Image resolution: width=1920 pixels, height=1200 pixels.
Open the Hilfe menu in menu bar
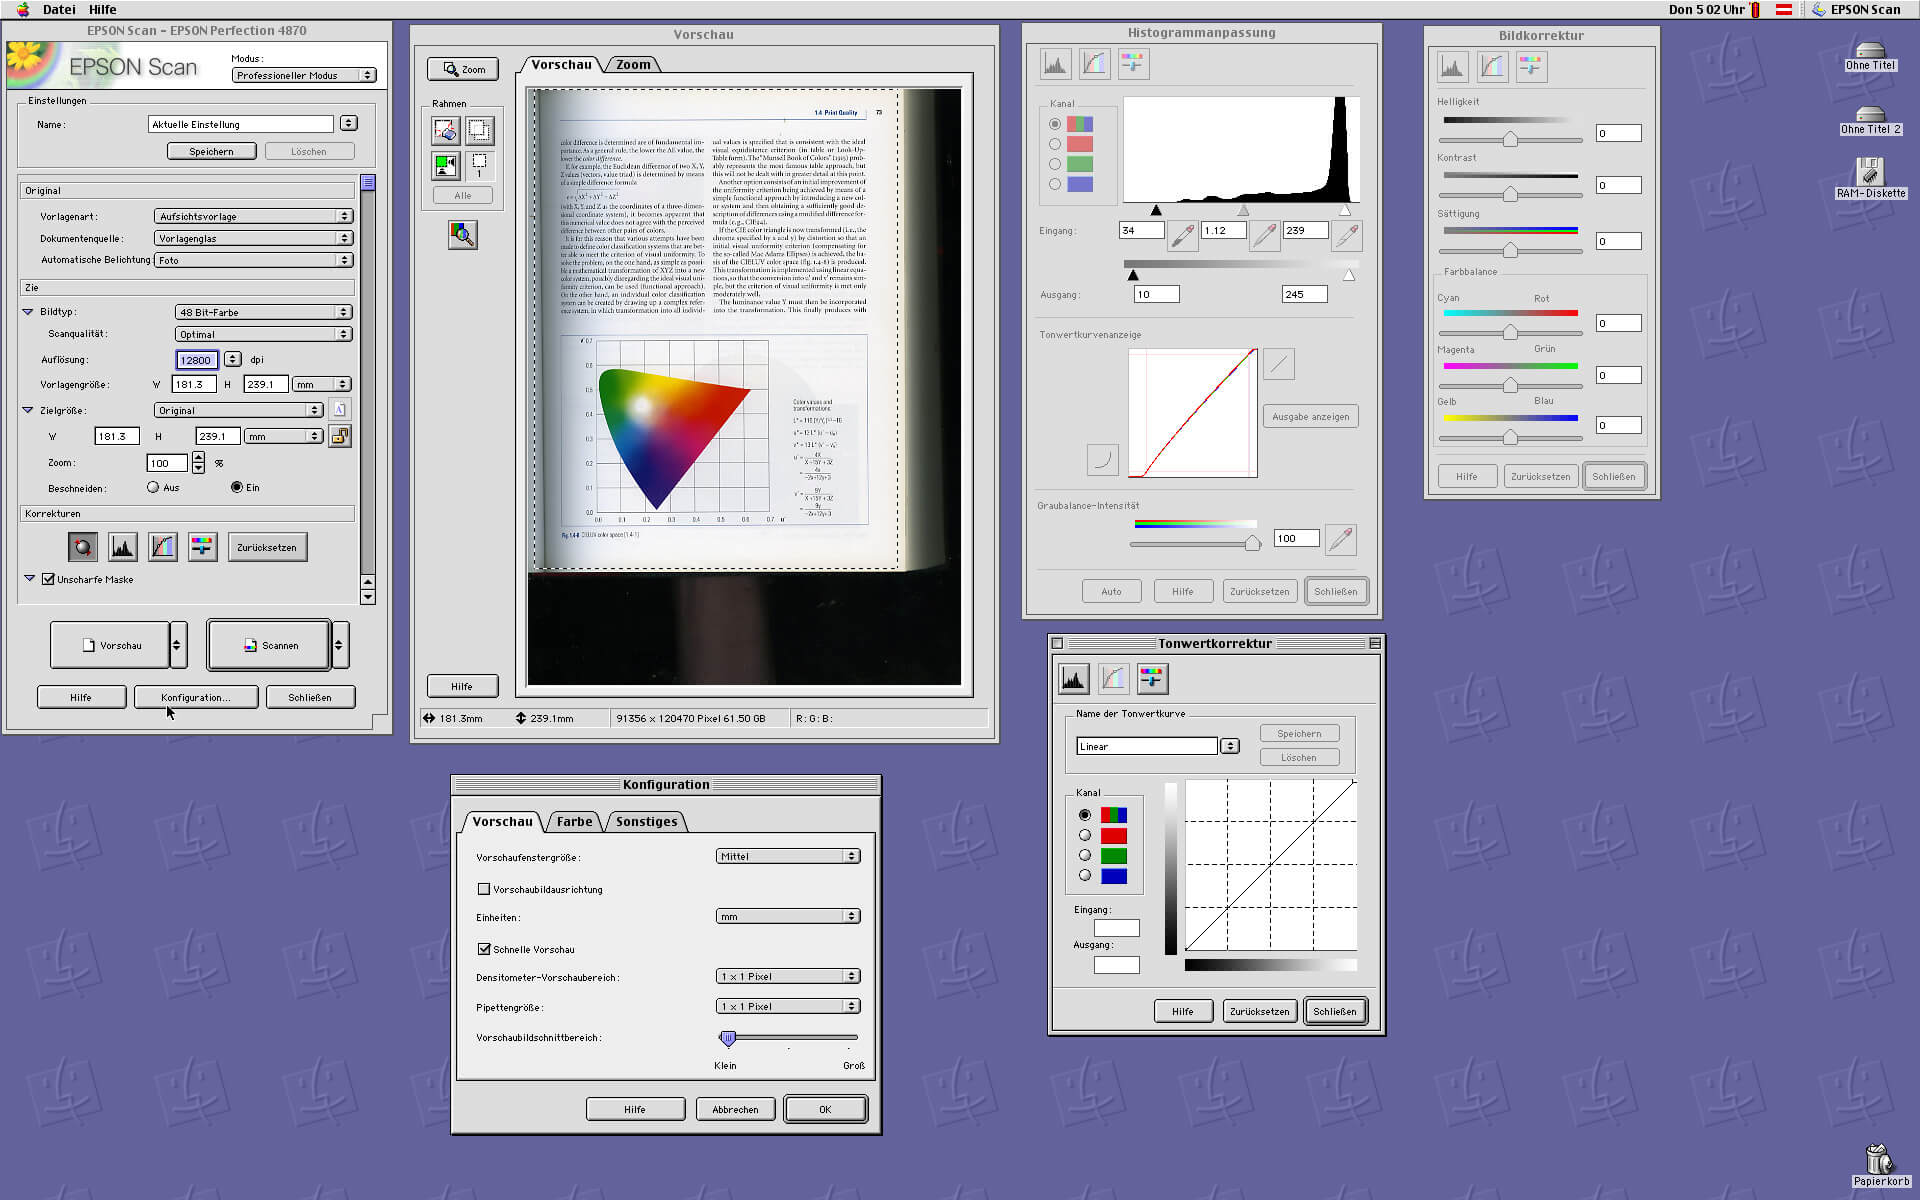[102, 9]
